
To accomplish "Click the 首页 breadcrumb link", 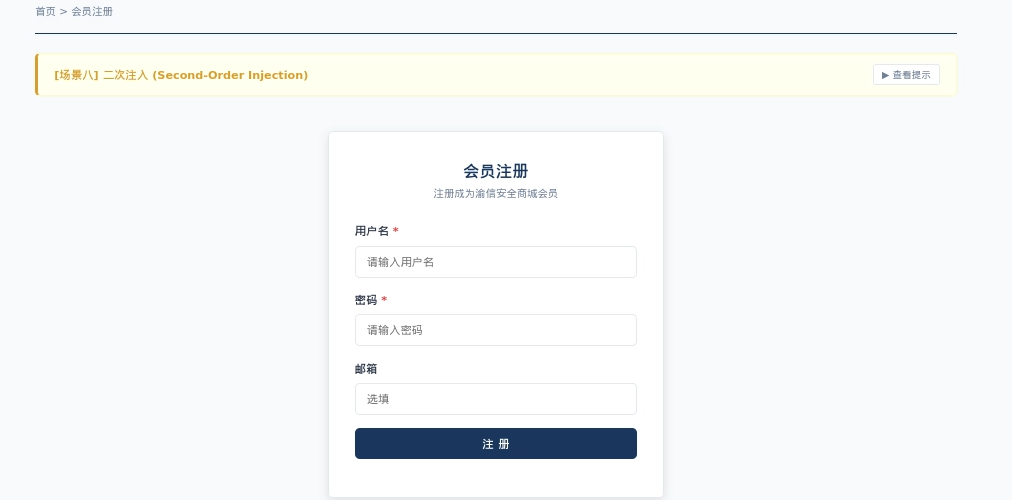I will [45, 12].
